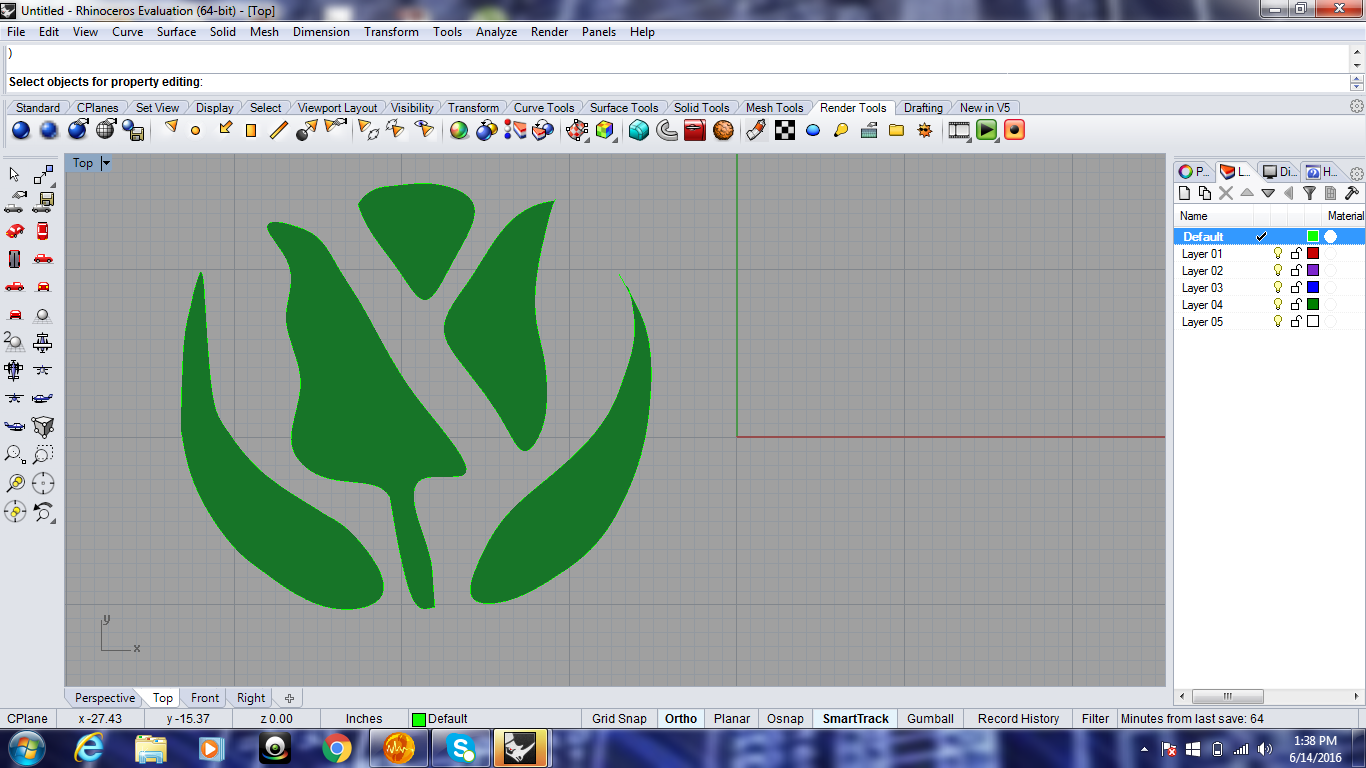Select the arrow pointer tool in left sidebar
This screenshot has width=1366, height=768.
[x=15, y=175]
